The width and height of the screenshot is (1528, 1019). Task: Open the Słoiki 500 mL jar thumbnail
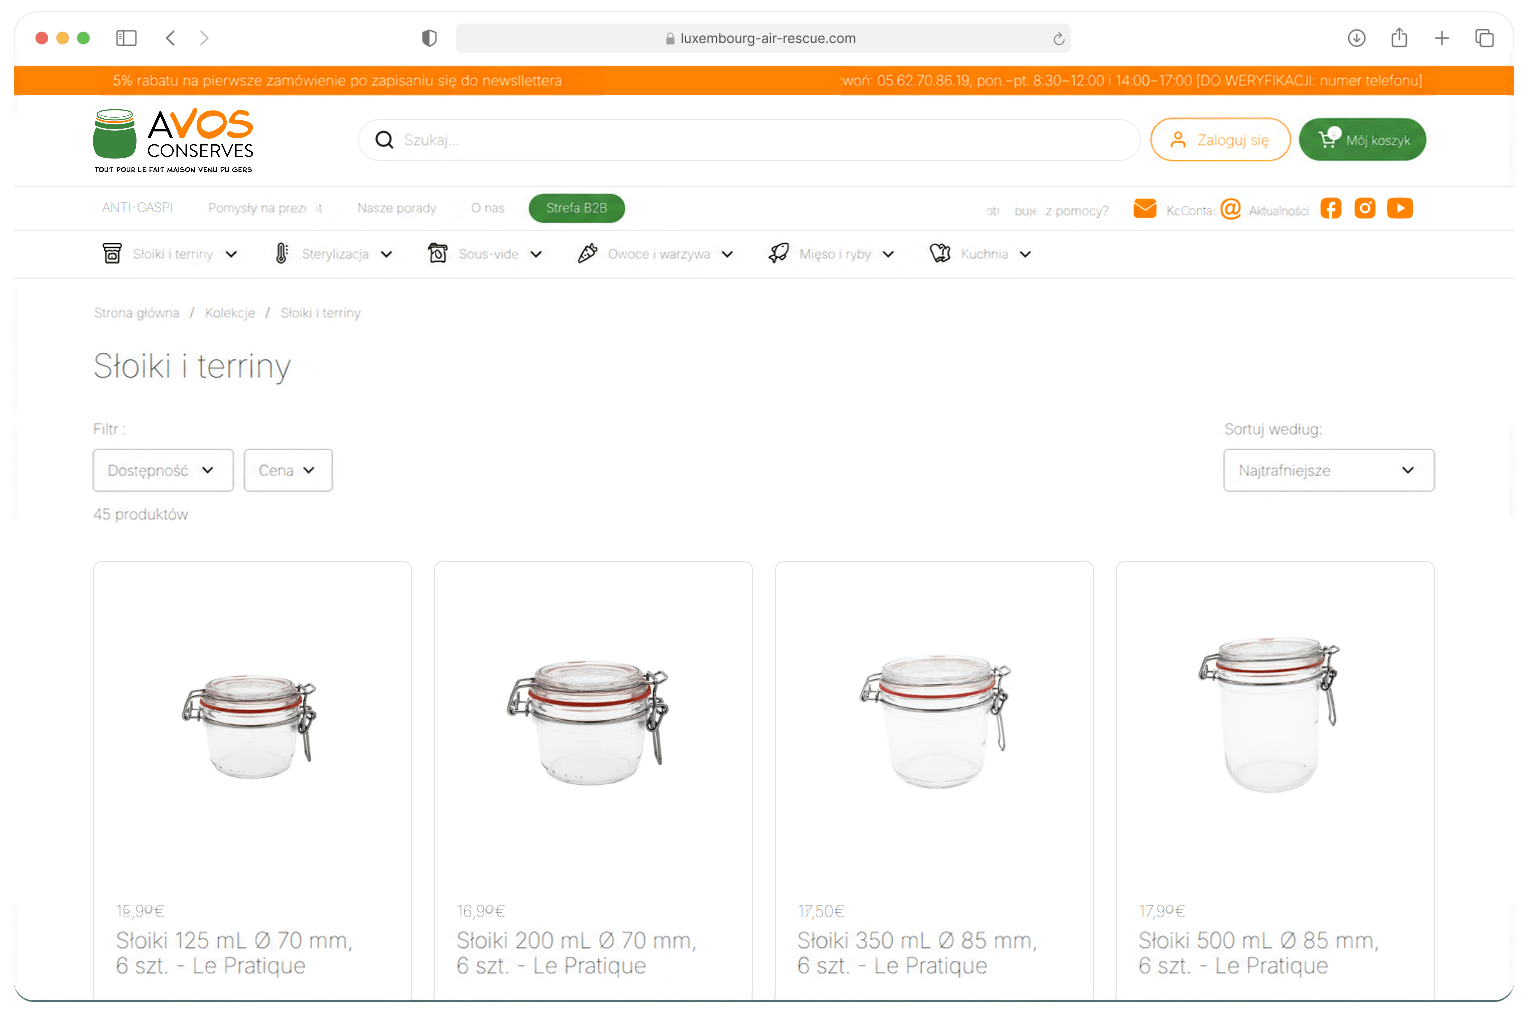(1270, 714)
